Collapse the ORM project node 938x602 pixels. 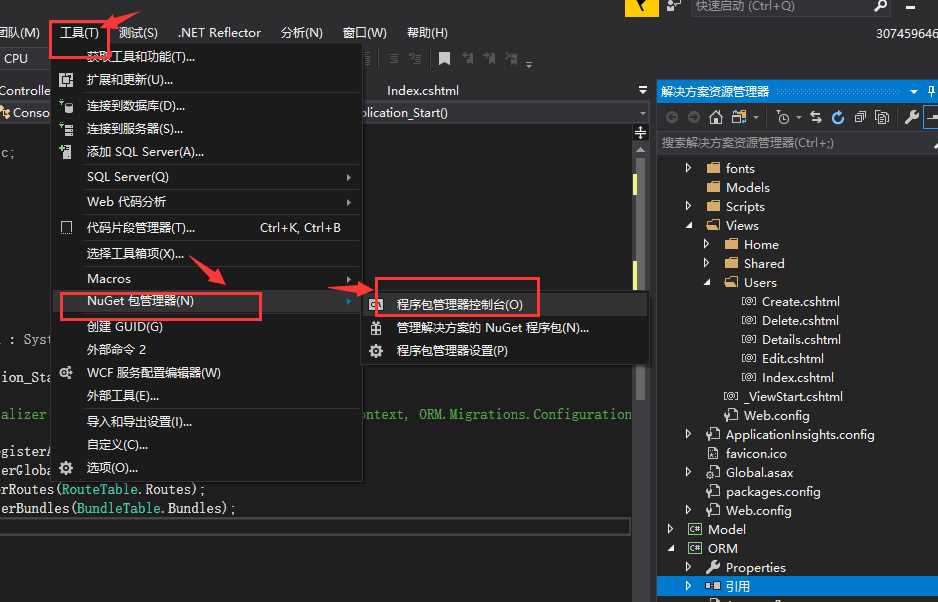[671, 548]
